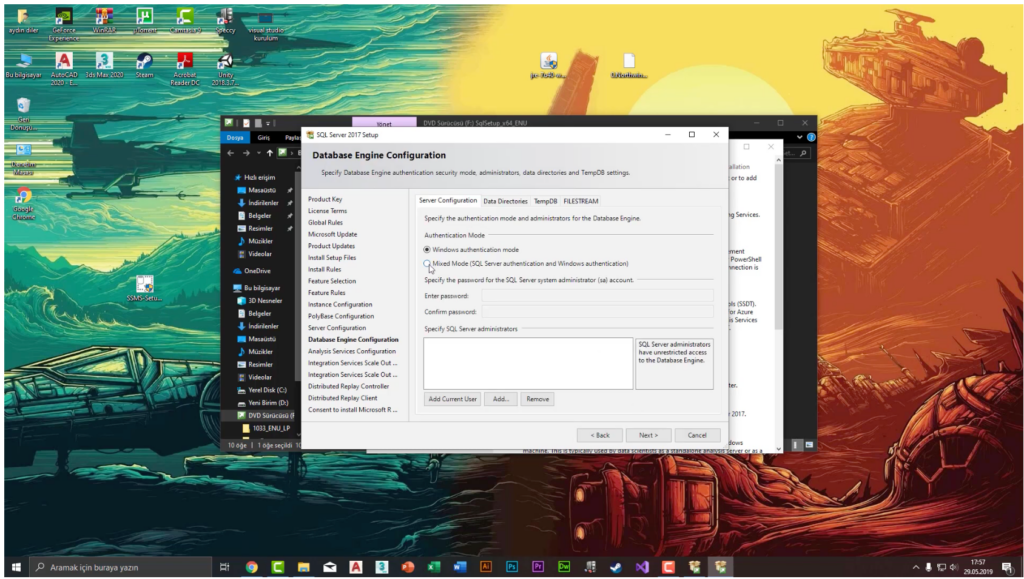
Task: Go to the FILESTREAM tab
Action: 581,201
